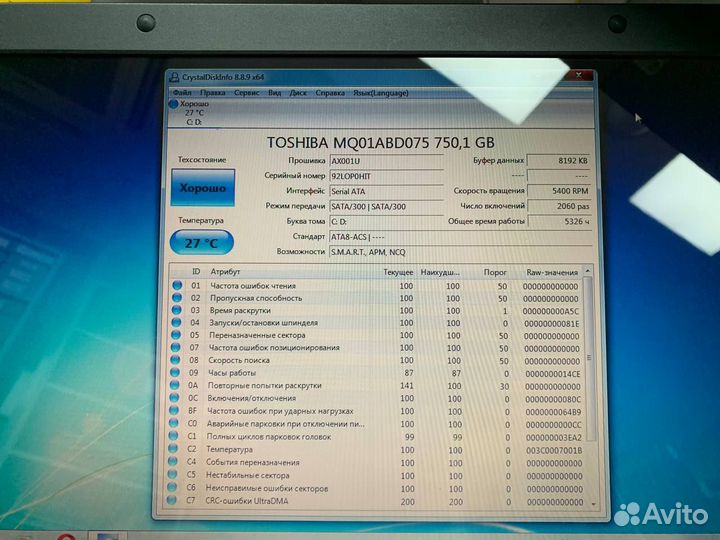Click the Атрибут column header
The image size is (720, 540).
pos(225,272)
